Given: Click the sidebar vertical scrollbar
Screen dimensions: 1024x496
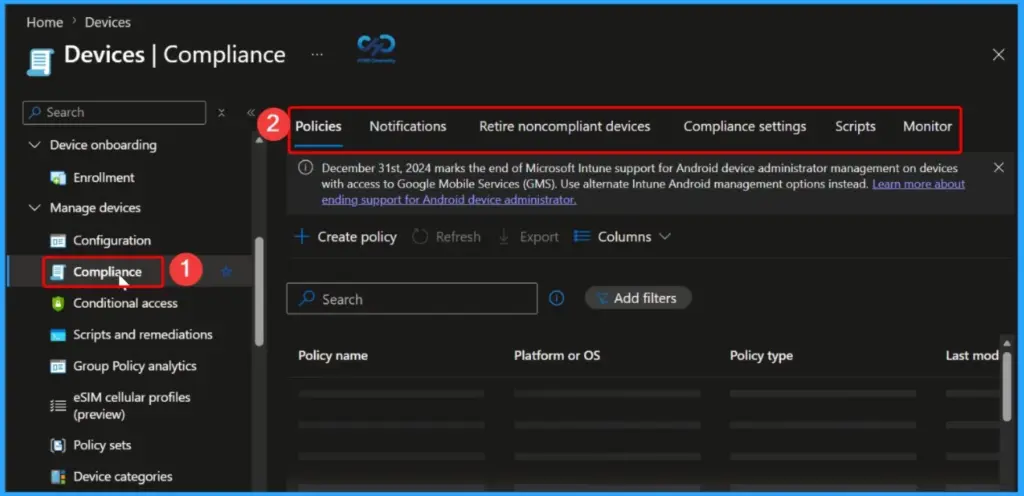Looking at the screenshot, I should coord(259,290).
